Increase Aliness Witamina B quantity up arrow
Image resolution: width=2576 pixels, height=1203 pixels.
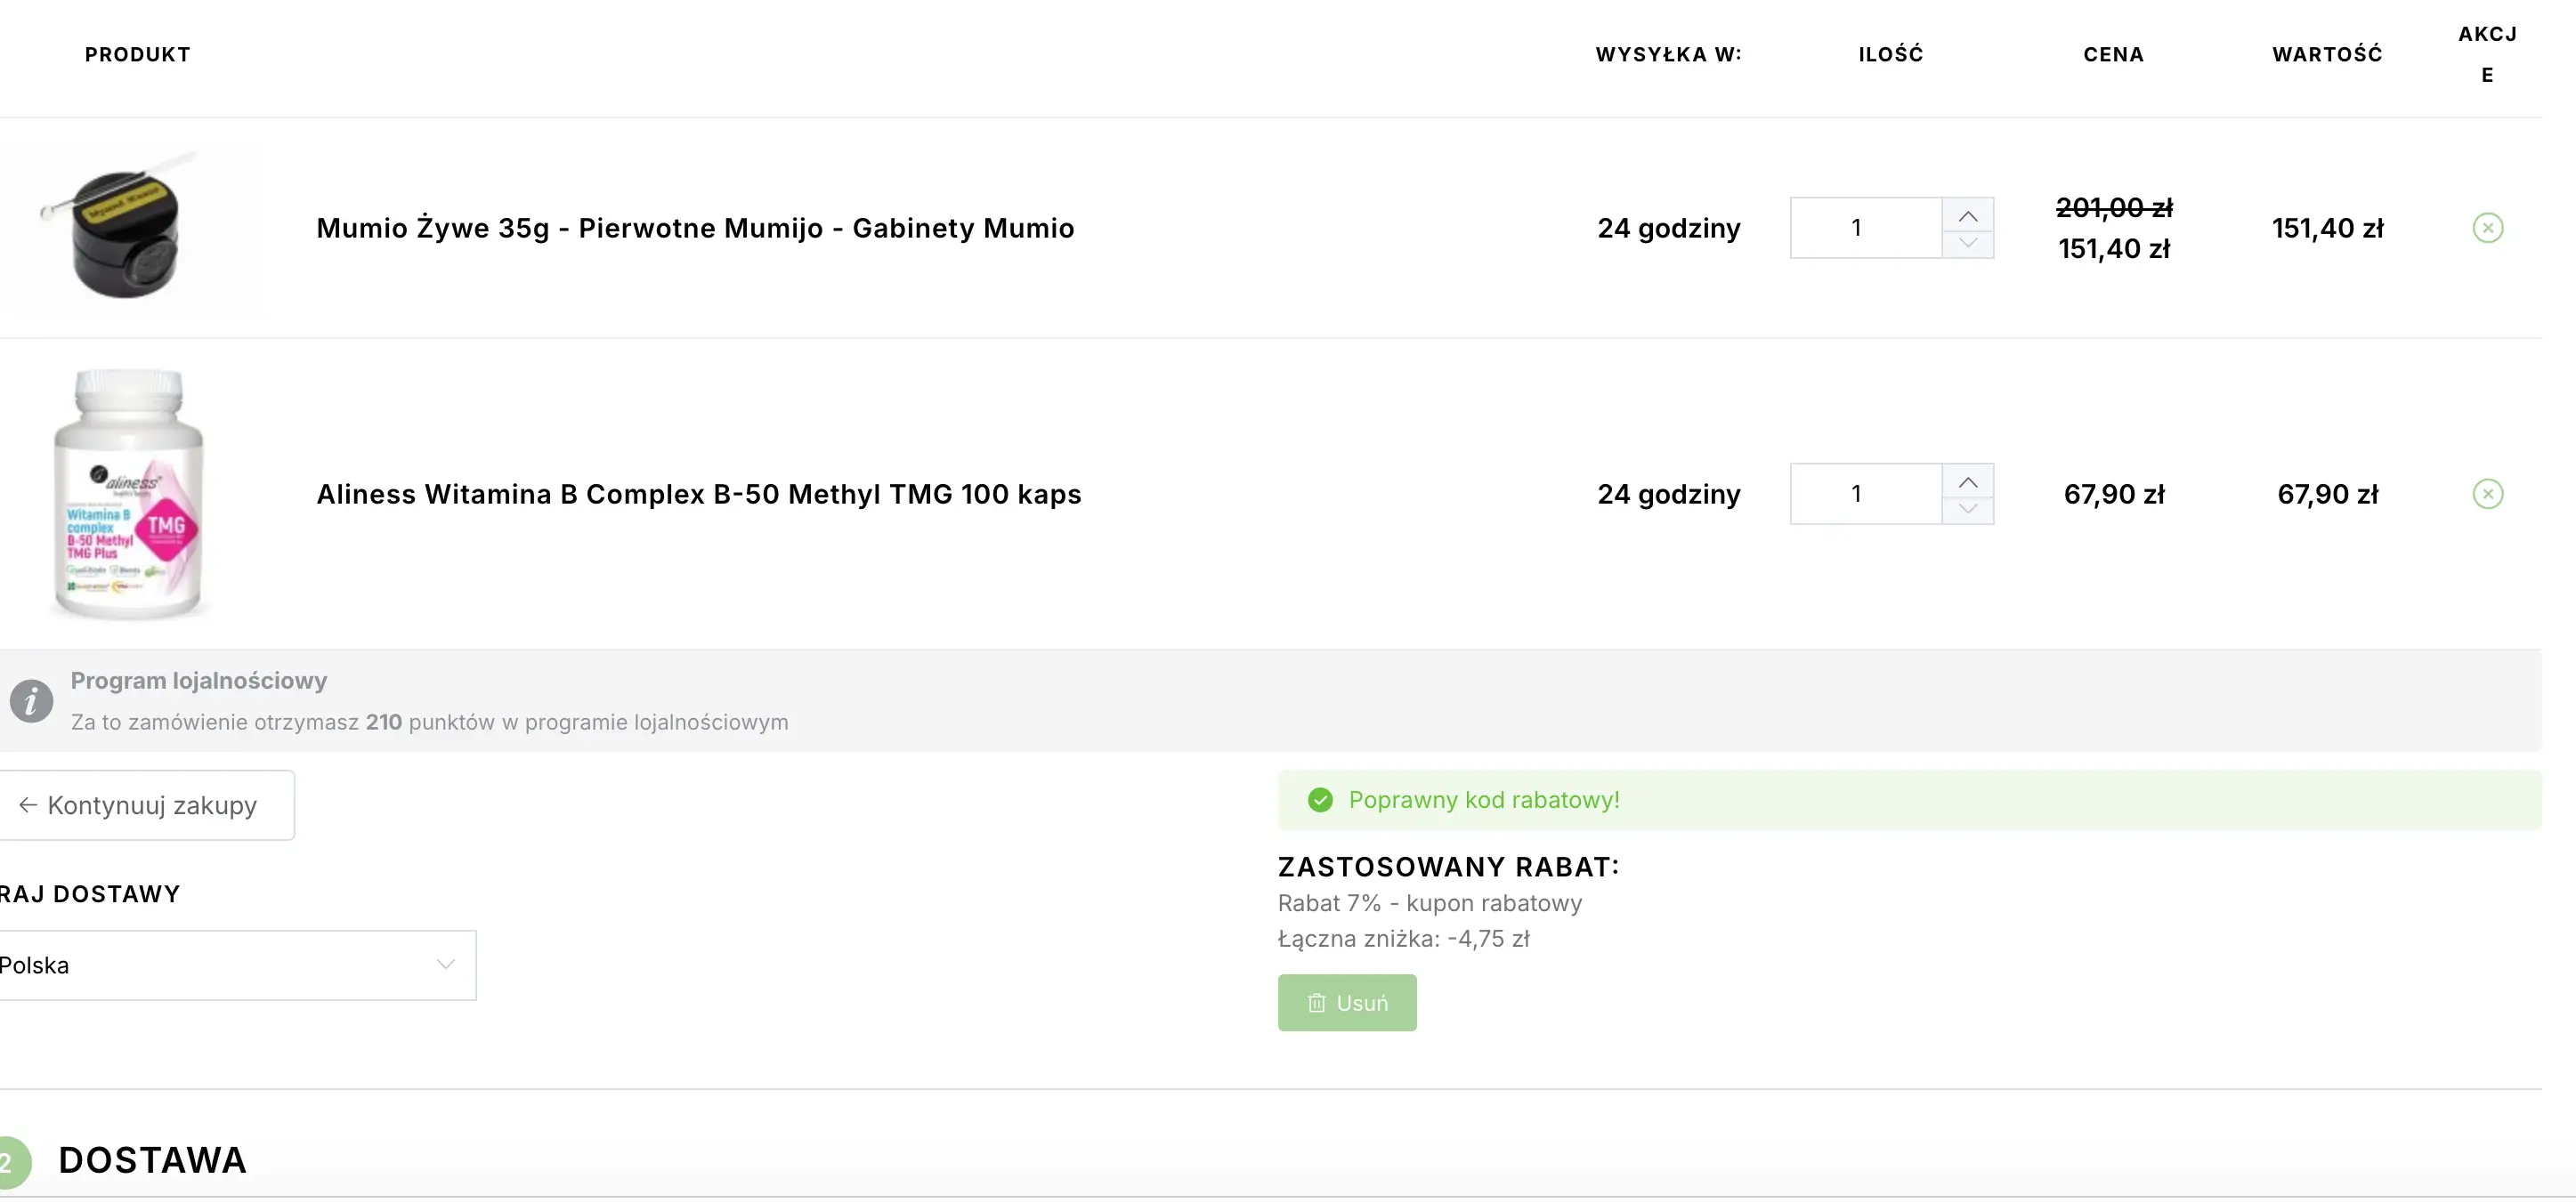point(1967,481)
